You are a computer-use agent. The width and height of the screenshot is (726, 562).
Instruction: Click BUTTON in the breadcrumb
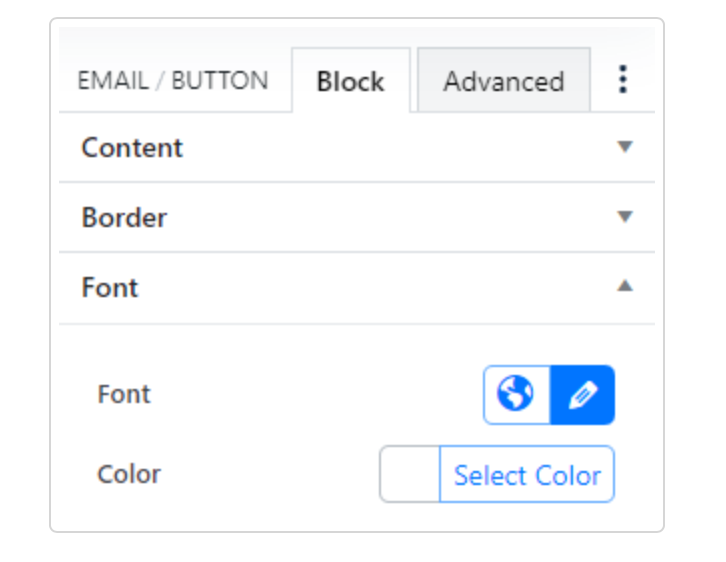[x=219, y=81]
